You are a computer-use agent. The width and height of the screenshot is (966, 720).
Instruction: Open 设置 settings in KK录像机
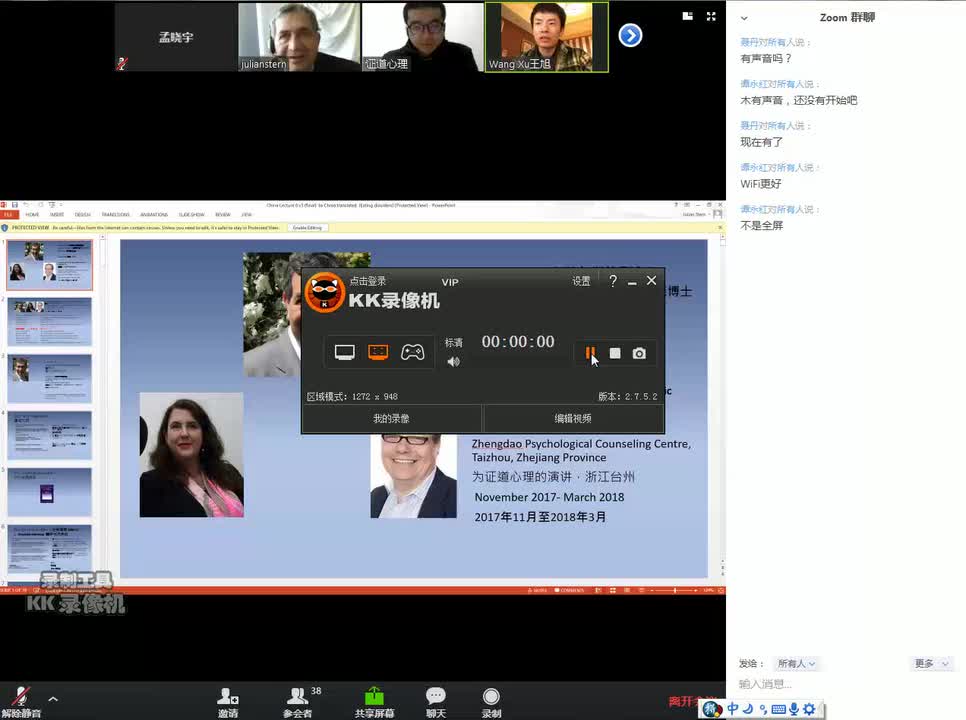pos(581,281)
